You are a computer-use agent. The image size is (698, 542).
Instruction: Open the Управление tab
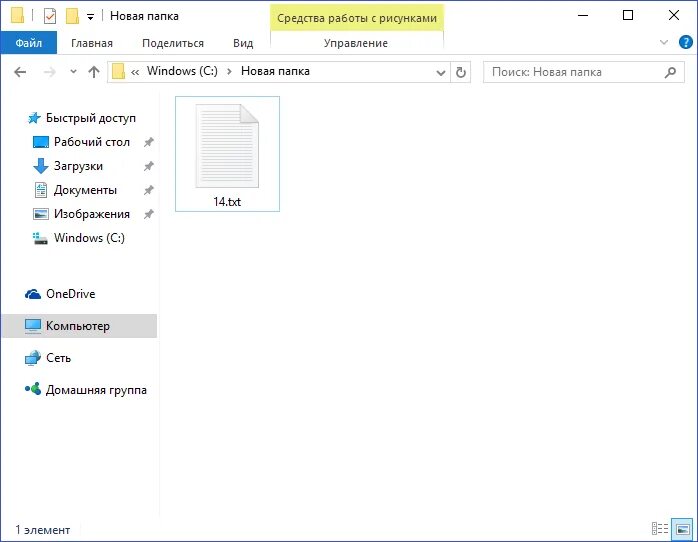(356, 43)
